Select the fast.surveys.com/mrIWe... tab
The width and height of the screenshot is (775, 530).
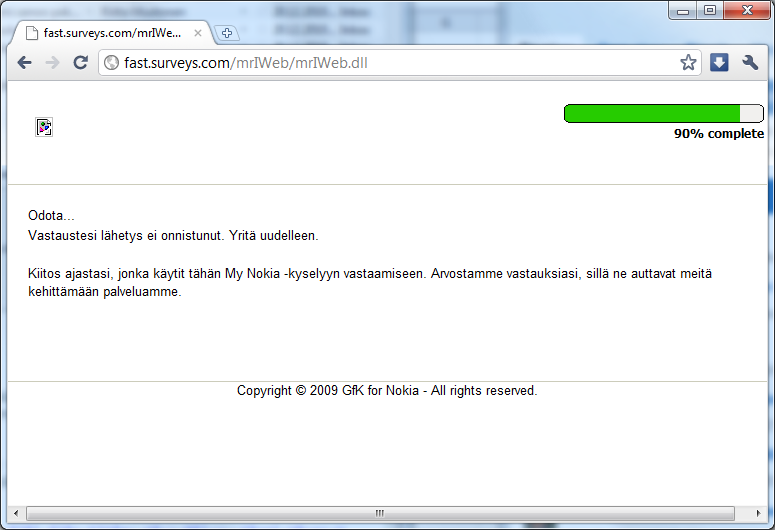pyautogui.click(x=110, y=33)
